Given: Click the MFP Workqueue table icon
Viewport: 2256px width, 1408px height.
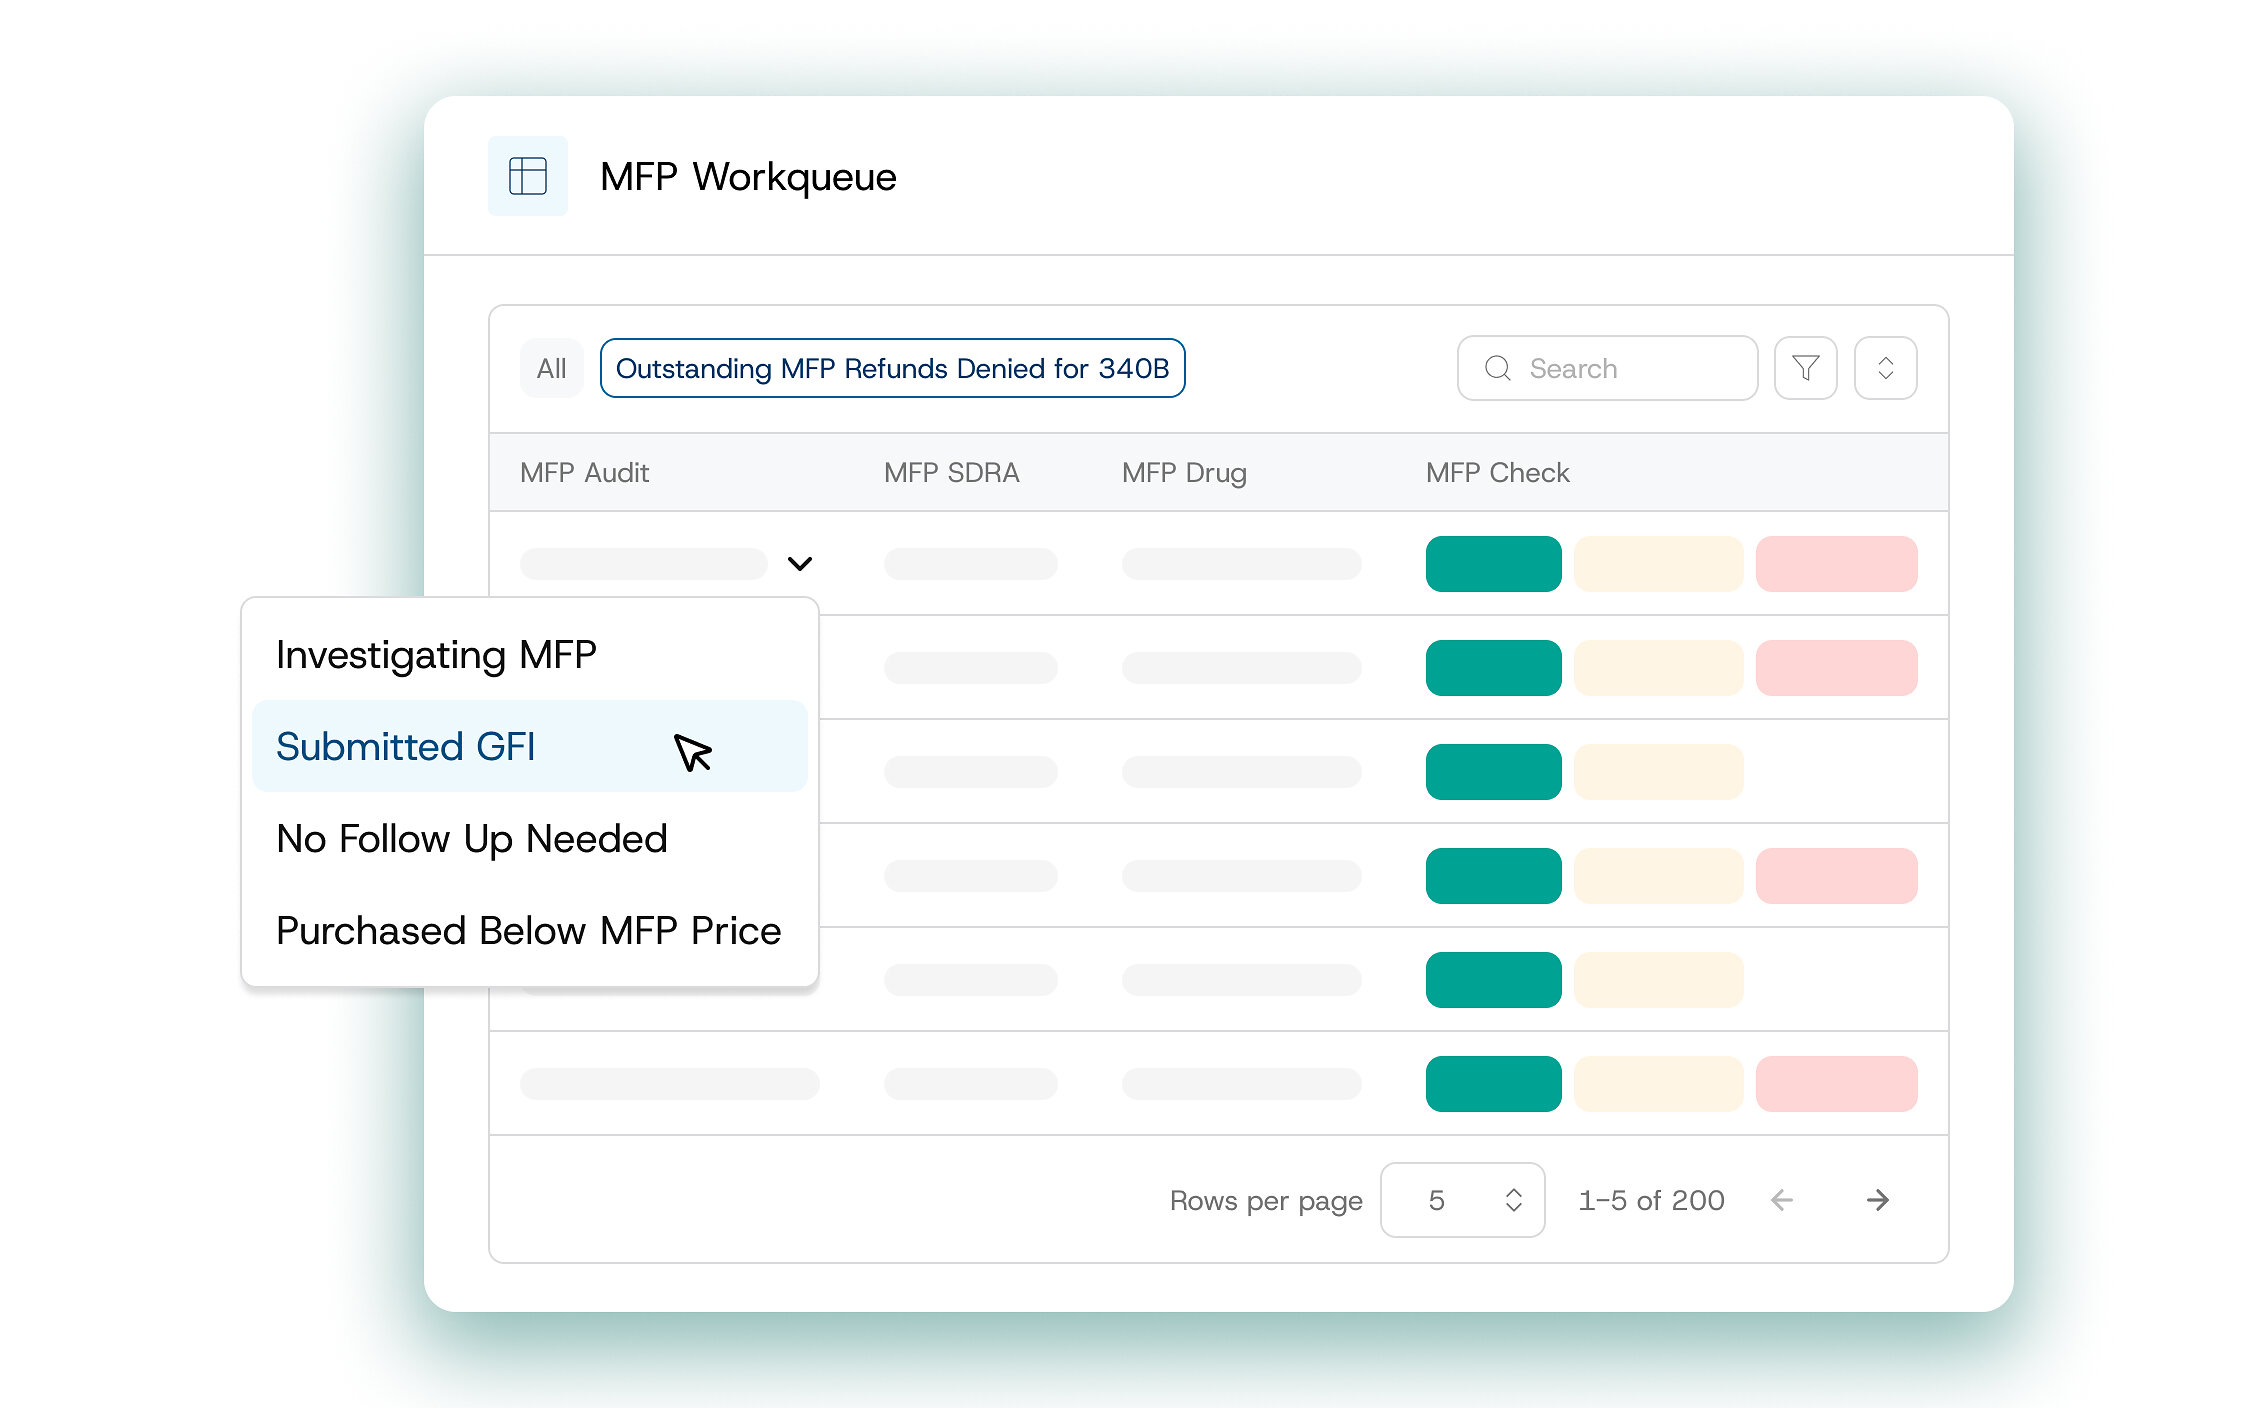Looking at the screenshot, I should 527,176.
